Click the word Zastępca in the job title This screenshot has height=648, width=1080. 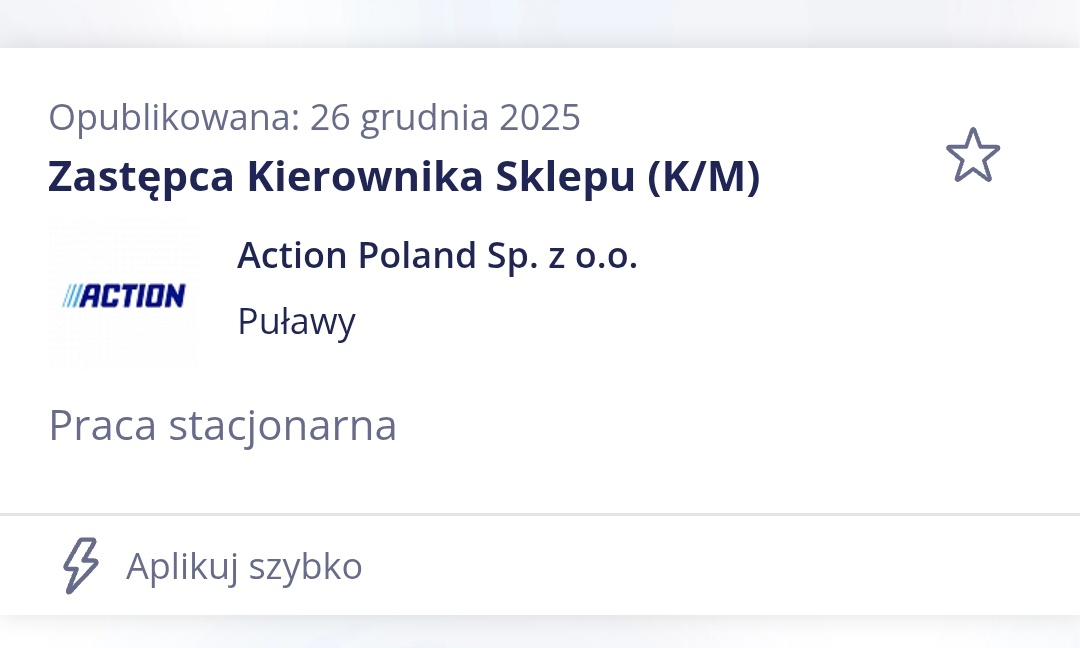141,177
